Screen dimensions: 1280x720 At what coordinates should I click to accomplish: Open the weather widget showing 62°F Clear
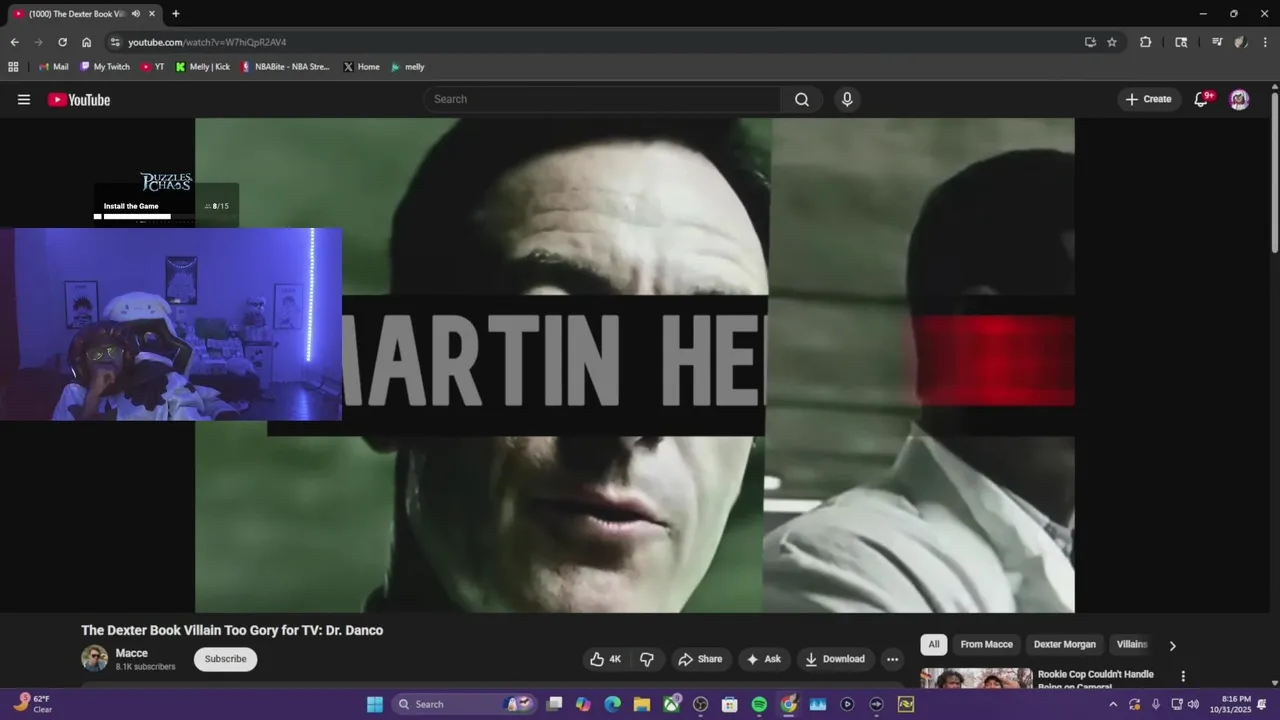(33, 704)
